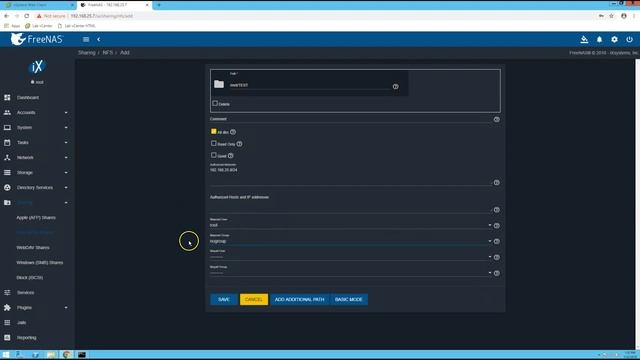Click the FreeNAS logo in the header
The width and height of the screenshot is (640, 360).
click(x=37, y=39)
